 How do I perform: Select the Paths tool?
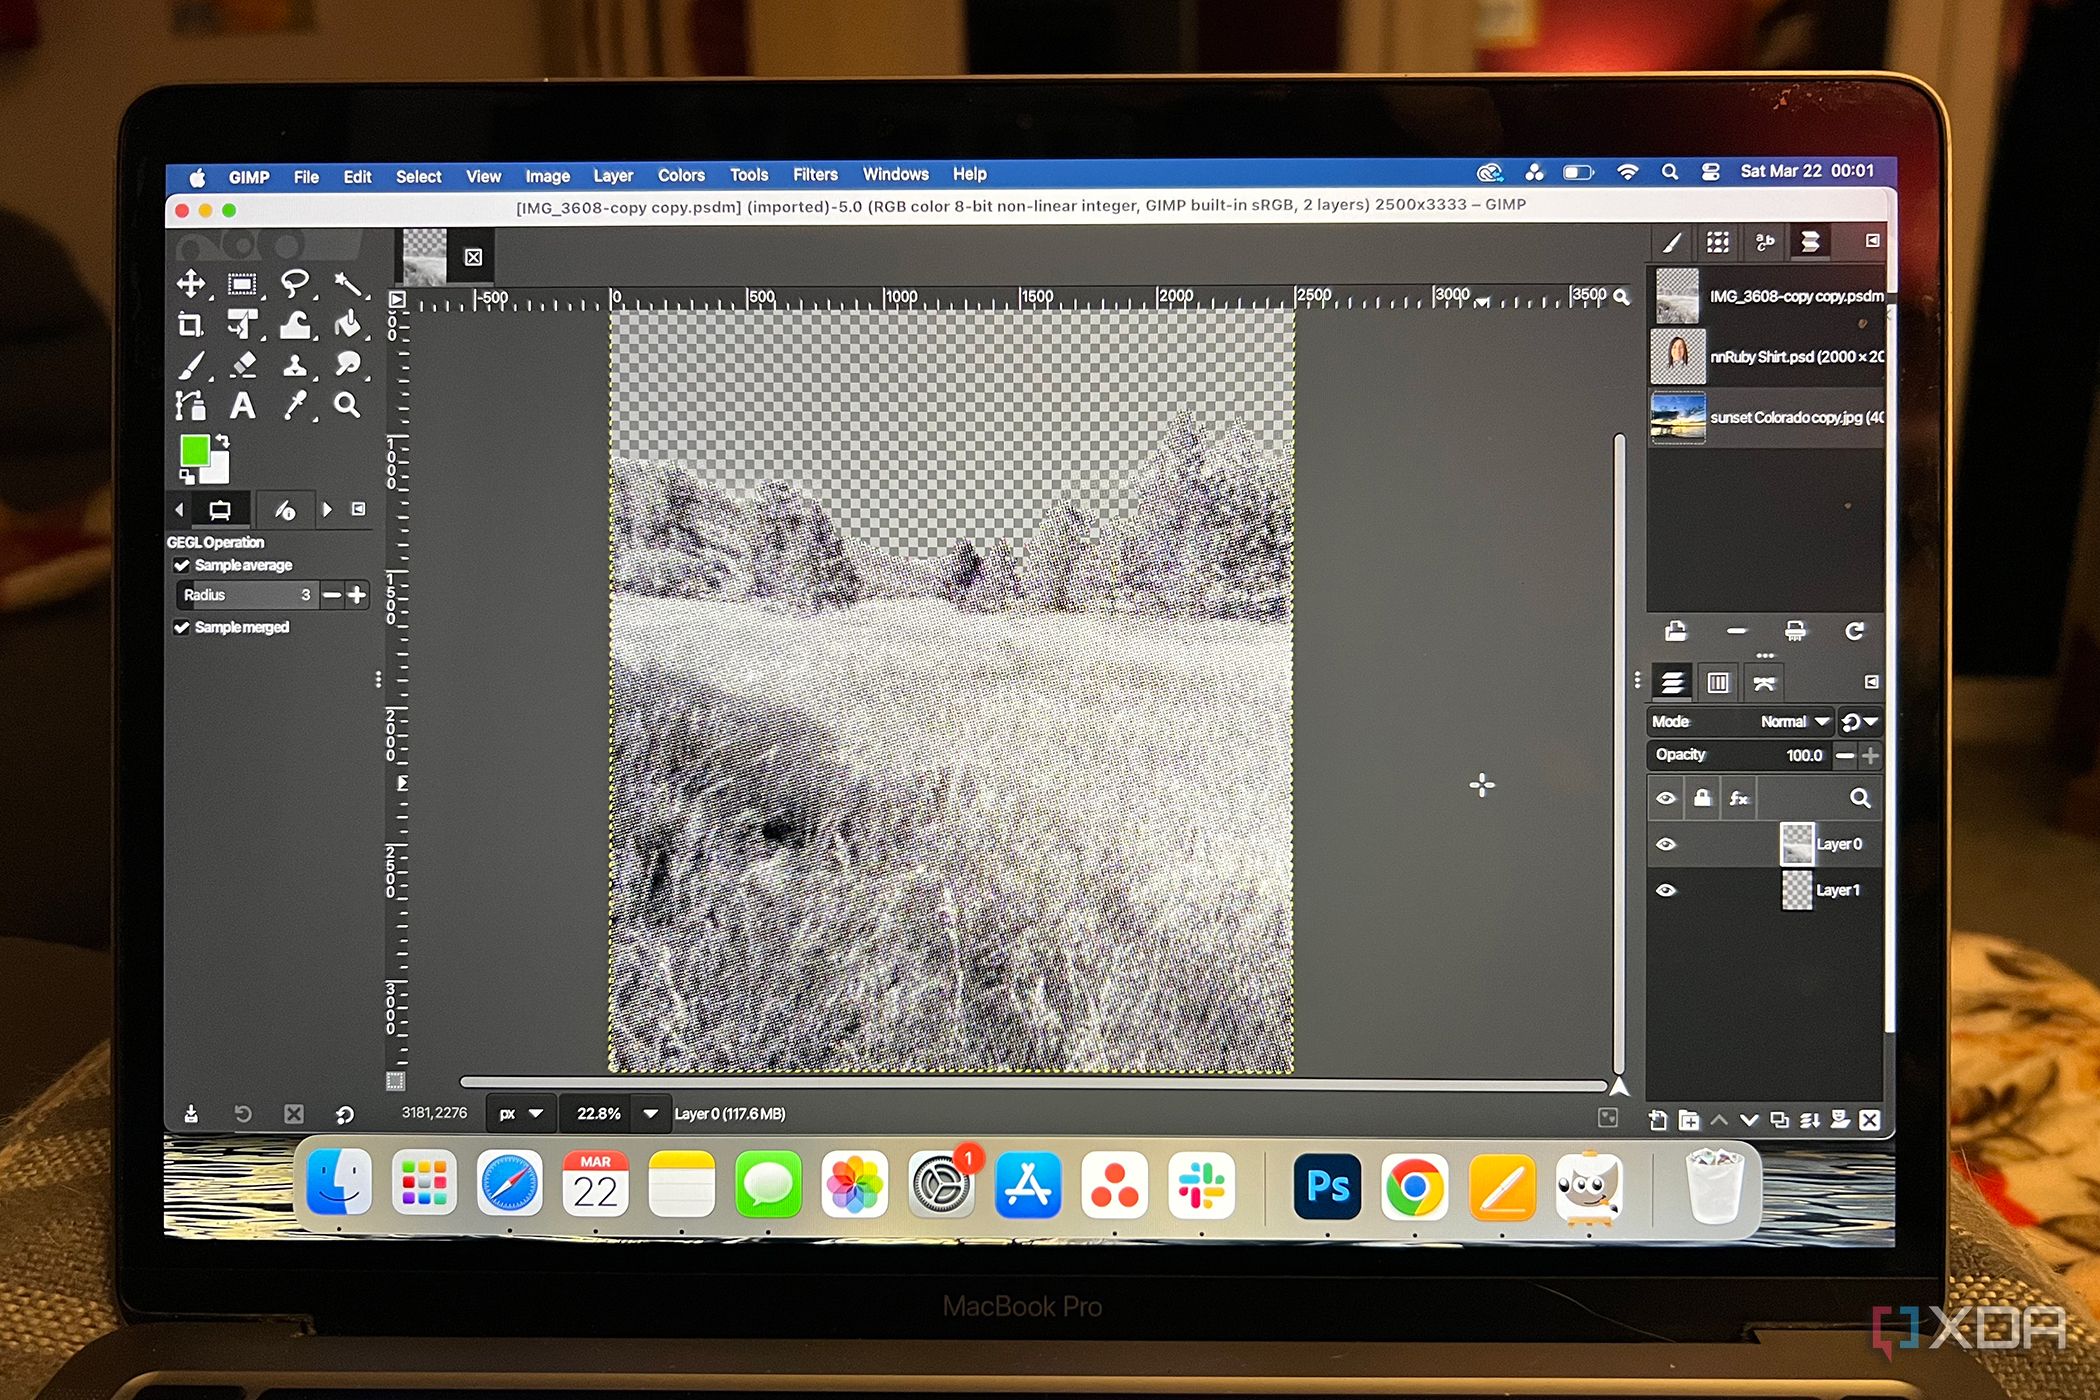click(190, 405)
